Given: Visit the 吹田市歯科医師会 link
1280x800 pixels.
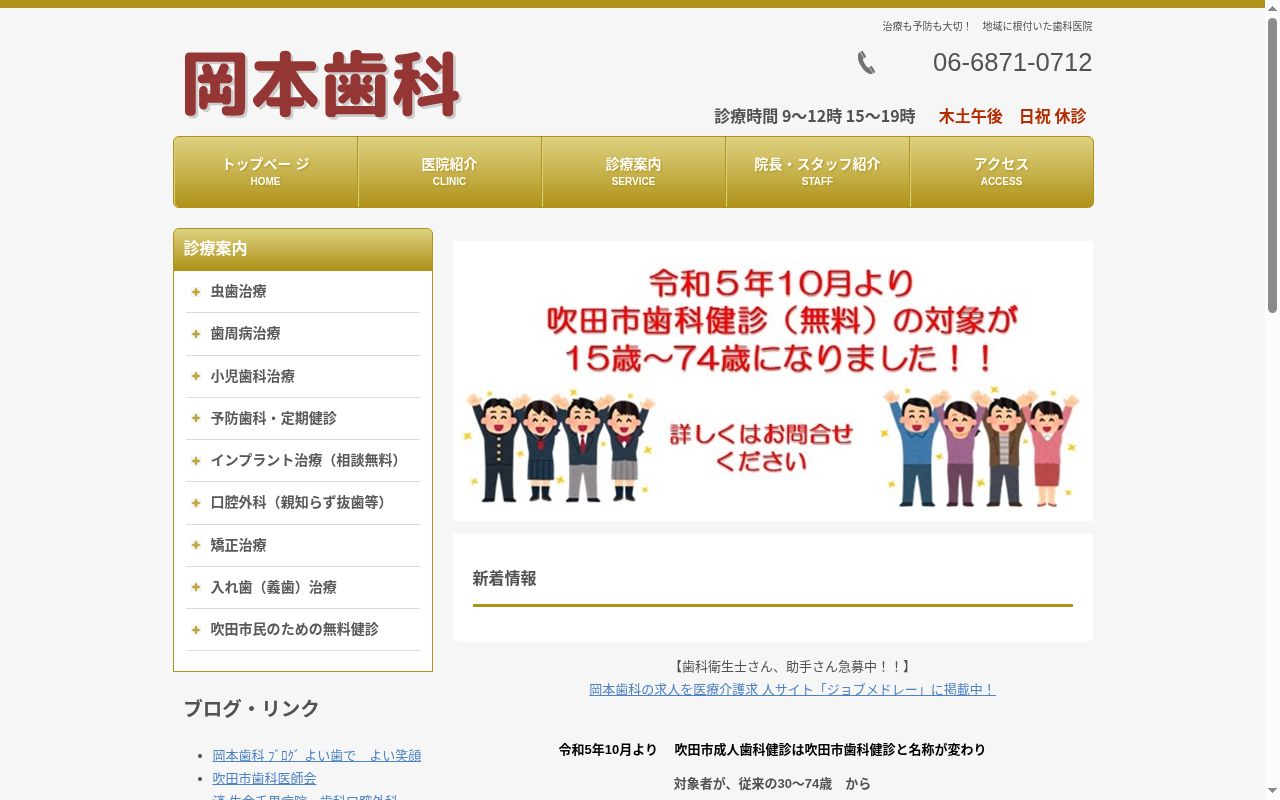Looking at the screenshot, I should click(x=264, y=778).
